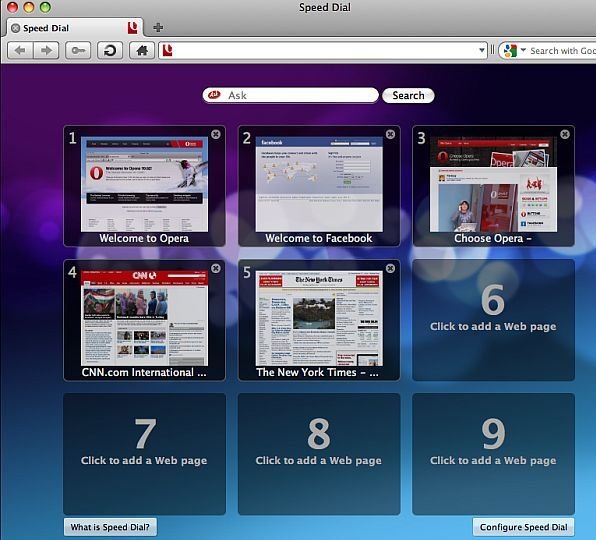Close the window with the red button
This screenshot has height=540, width=596.
tap(13, 7)
